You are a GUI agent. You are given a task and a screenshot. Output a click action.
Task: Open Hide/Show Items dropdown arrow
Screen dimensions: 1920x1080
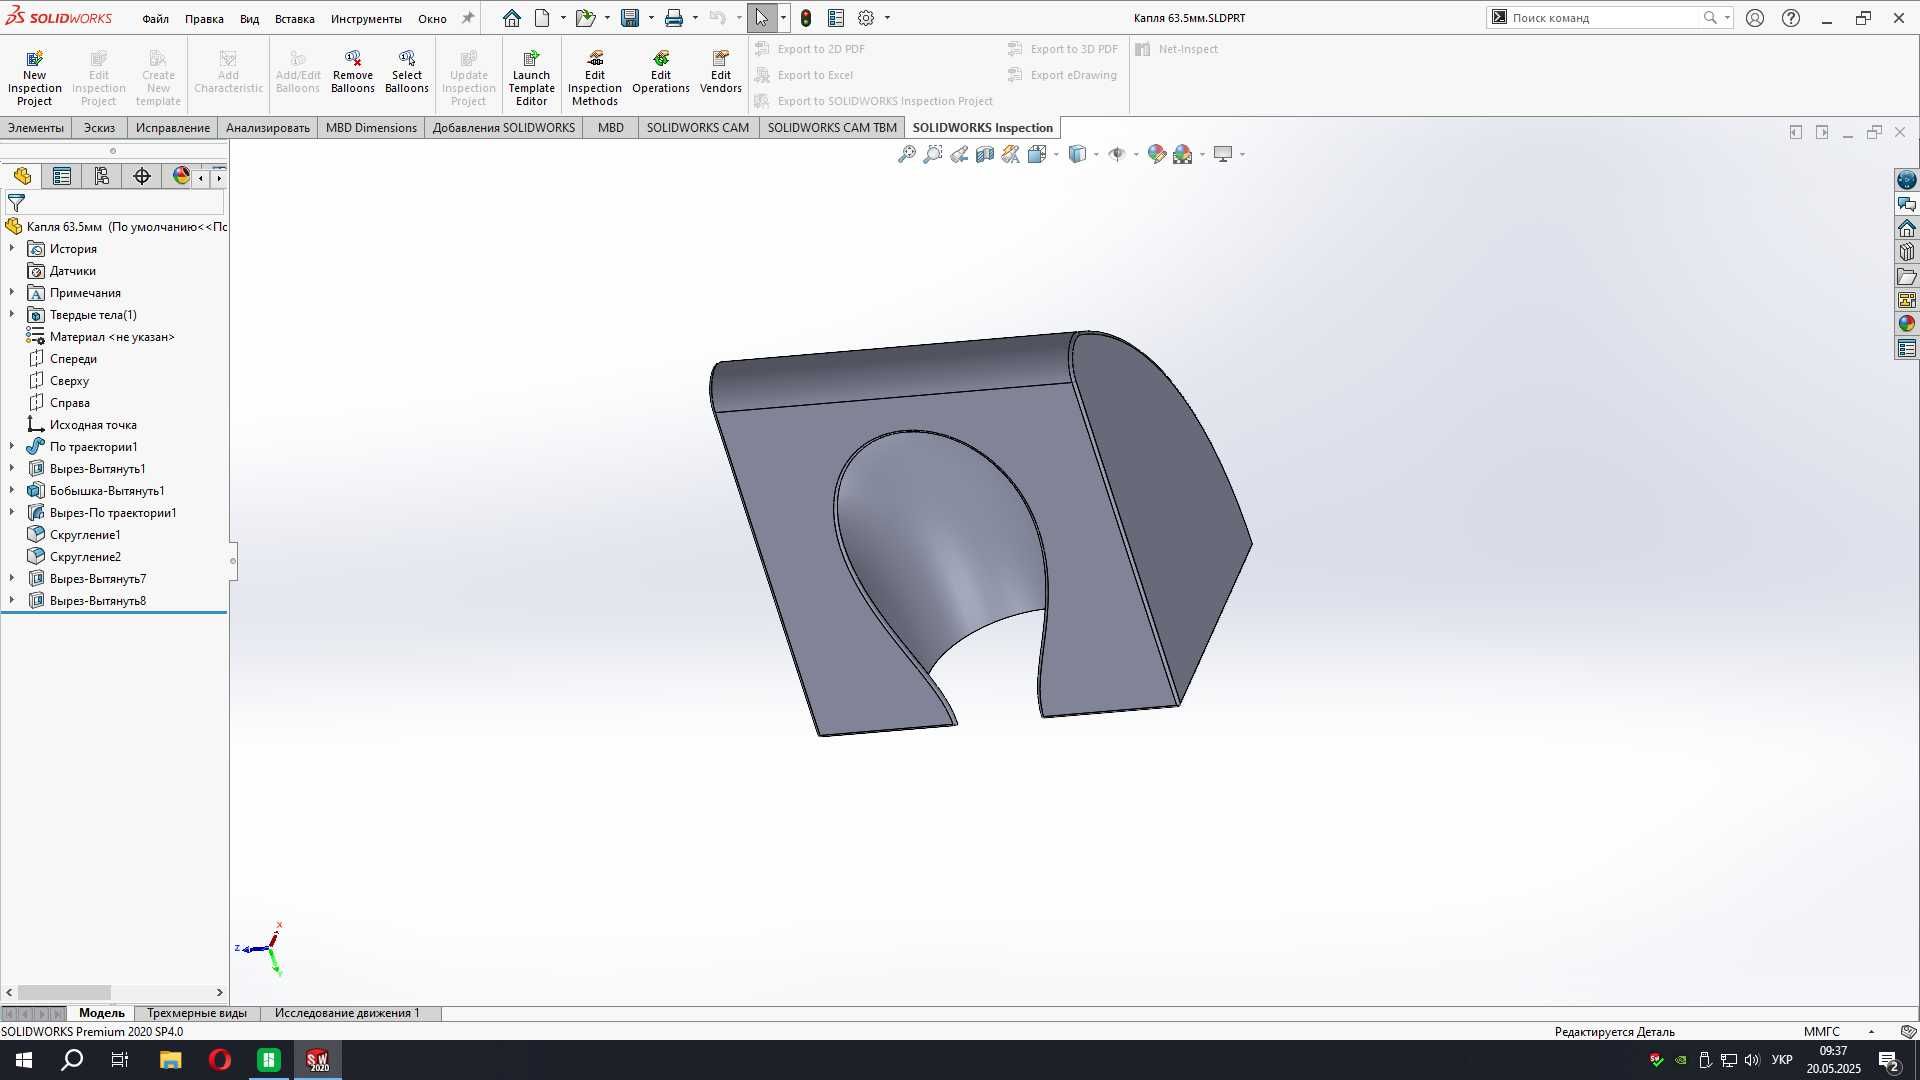tap(1136, 154)
